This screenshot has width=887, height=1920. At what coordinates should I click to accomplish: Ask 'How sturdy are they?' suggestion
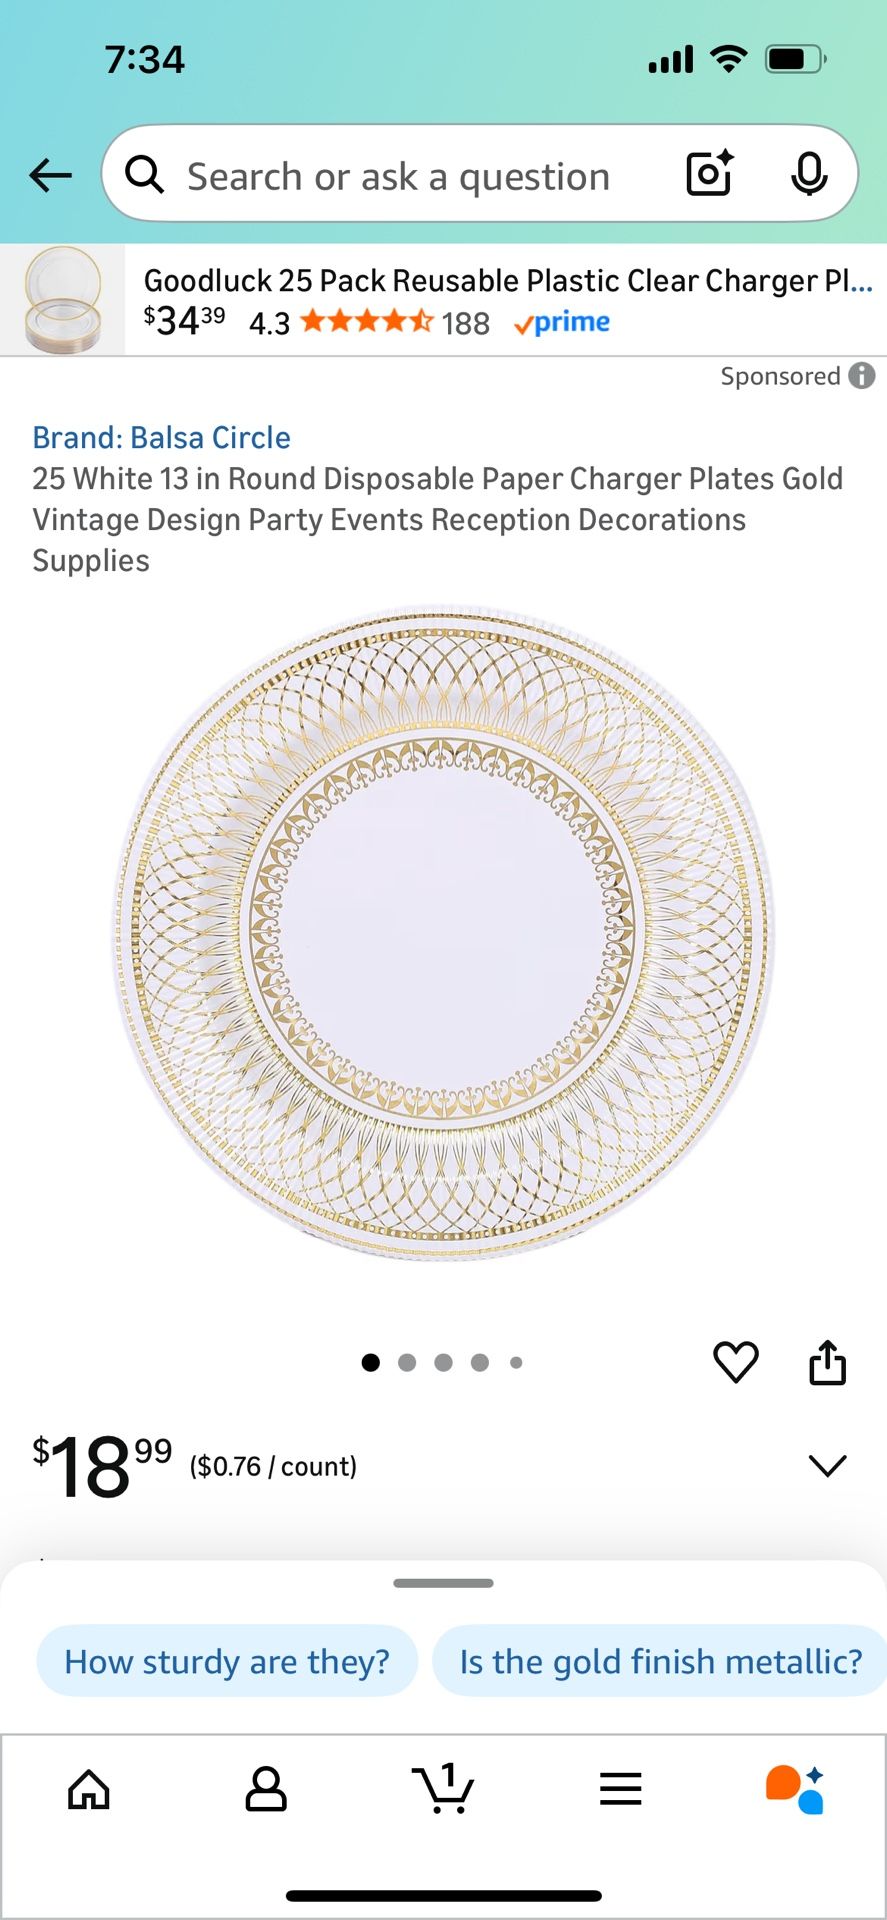pos(226,1660)
